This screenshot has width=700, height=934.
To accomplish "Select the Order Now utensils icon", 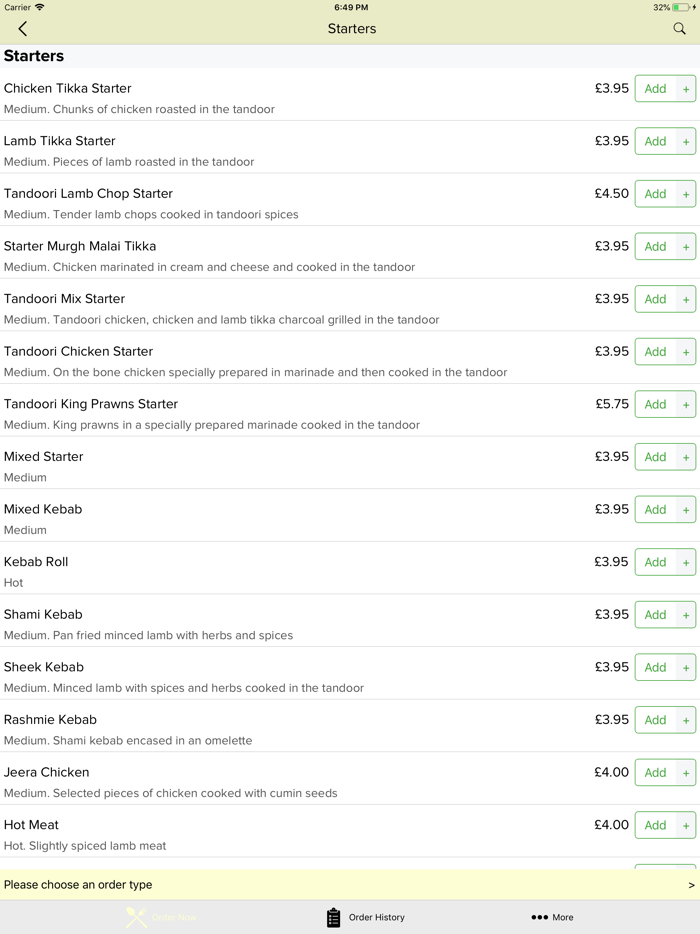I will 134,917.
